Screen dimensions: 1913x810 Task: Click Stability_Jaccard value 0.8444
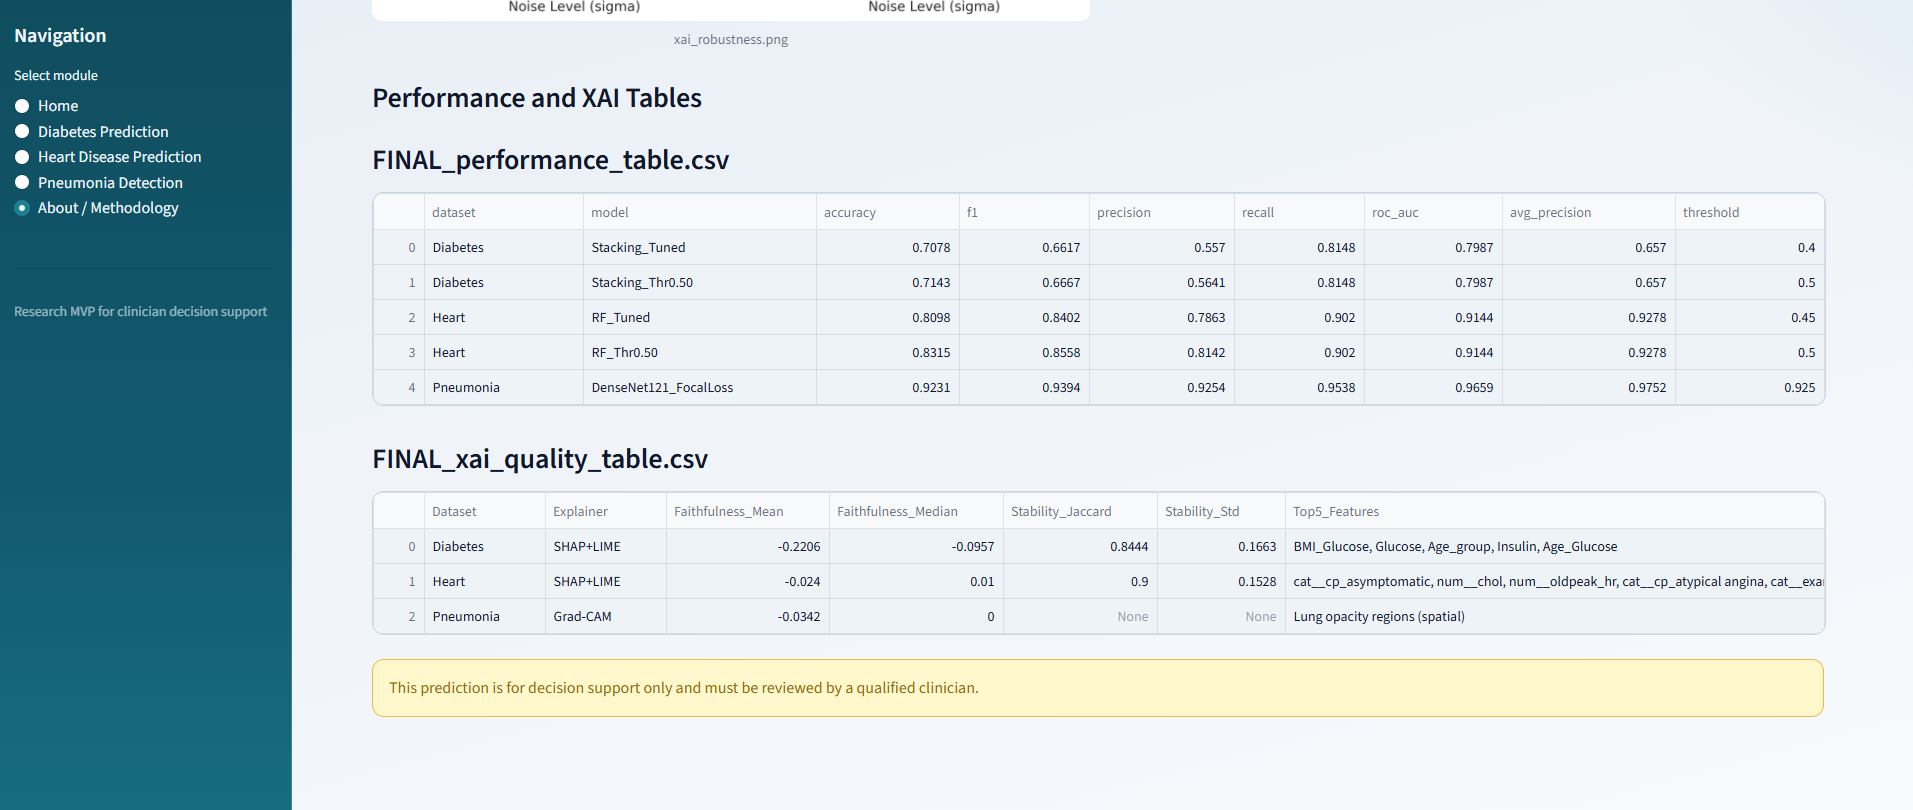[1080, 546]
